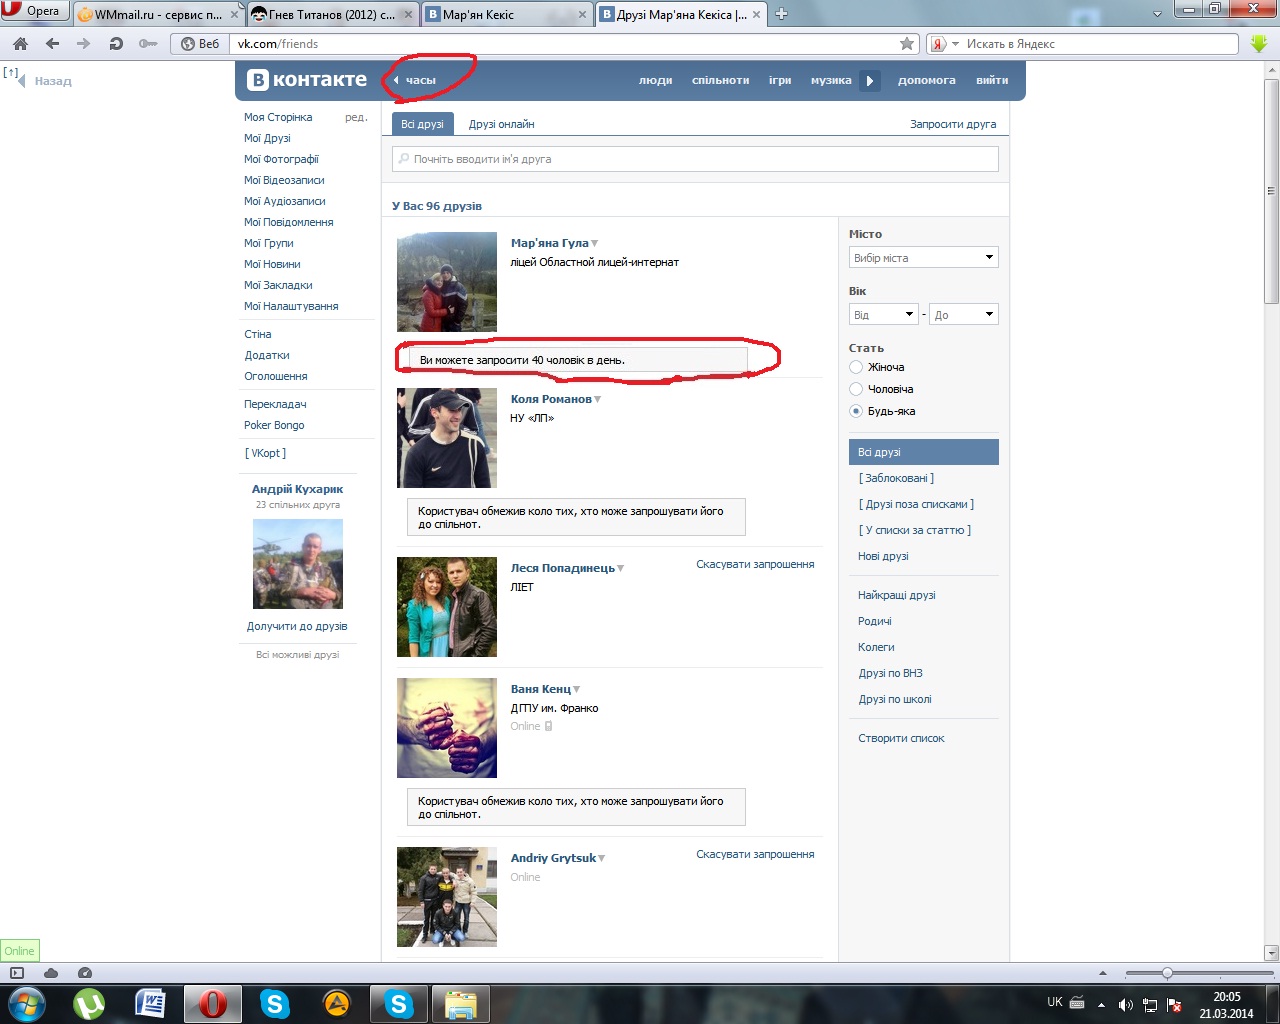The image size is (1280, 1024).
Task: Click the friend name search field
Action: (x=696, y=159)
